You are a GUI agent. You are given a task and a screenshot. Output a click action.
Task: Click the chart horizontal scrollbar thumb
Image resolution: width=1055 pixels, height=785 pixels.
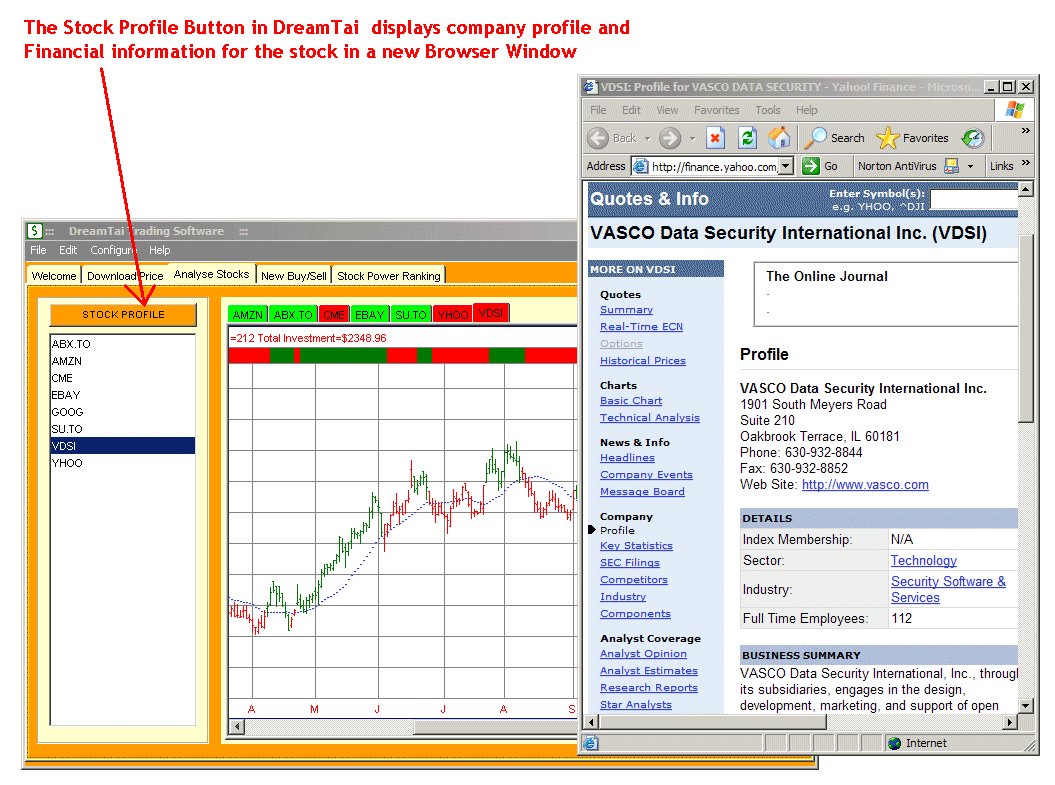[495, 726]
